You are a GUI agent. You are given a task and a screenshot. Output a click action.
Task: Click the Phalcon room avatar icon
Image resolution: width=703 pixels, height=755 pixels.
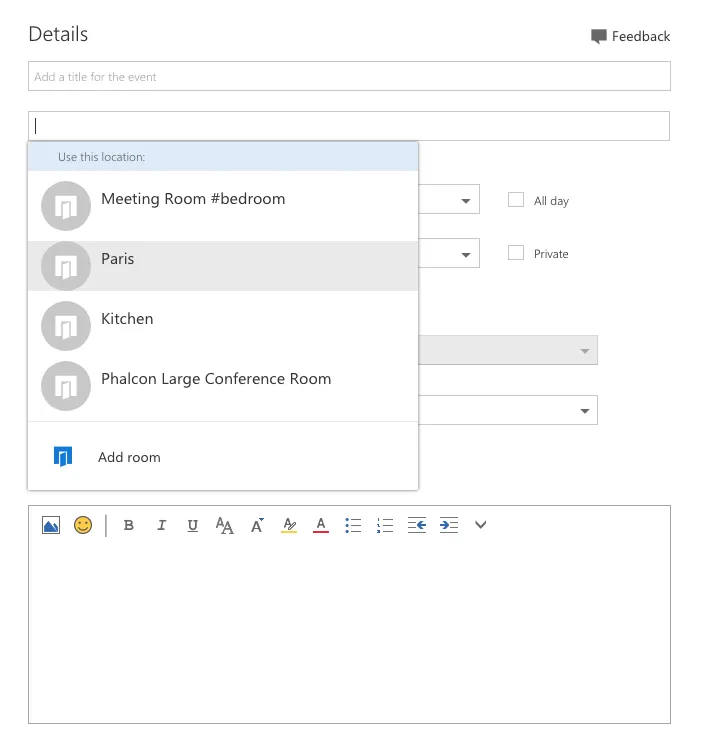pyautogui.click(x=66, y=386)
